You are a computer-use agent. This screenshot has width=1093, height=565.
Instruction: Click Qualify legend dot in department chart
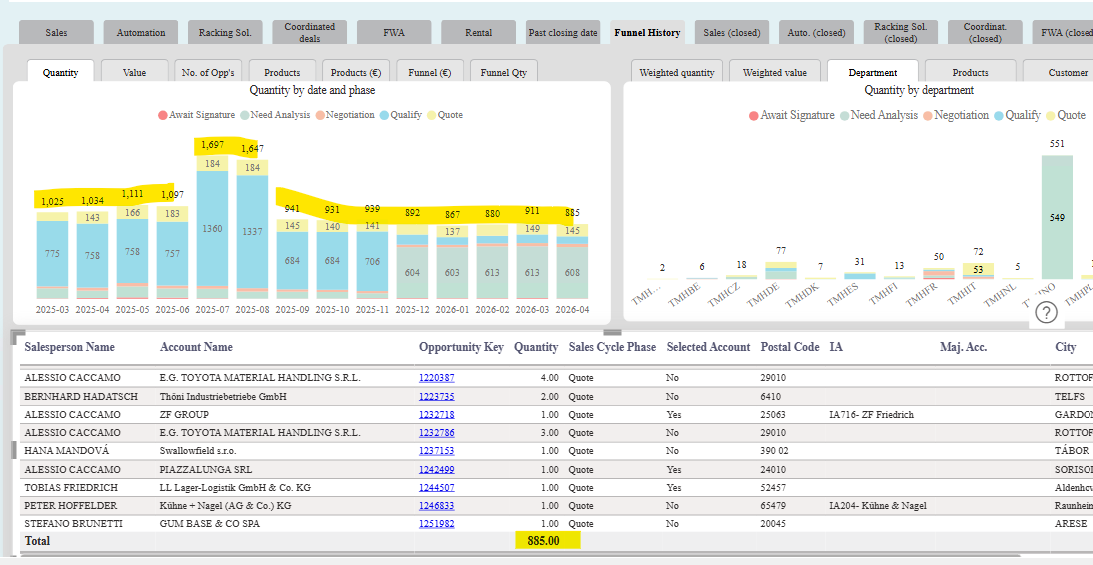1000,116
